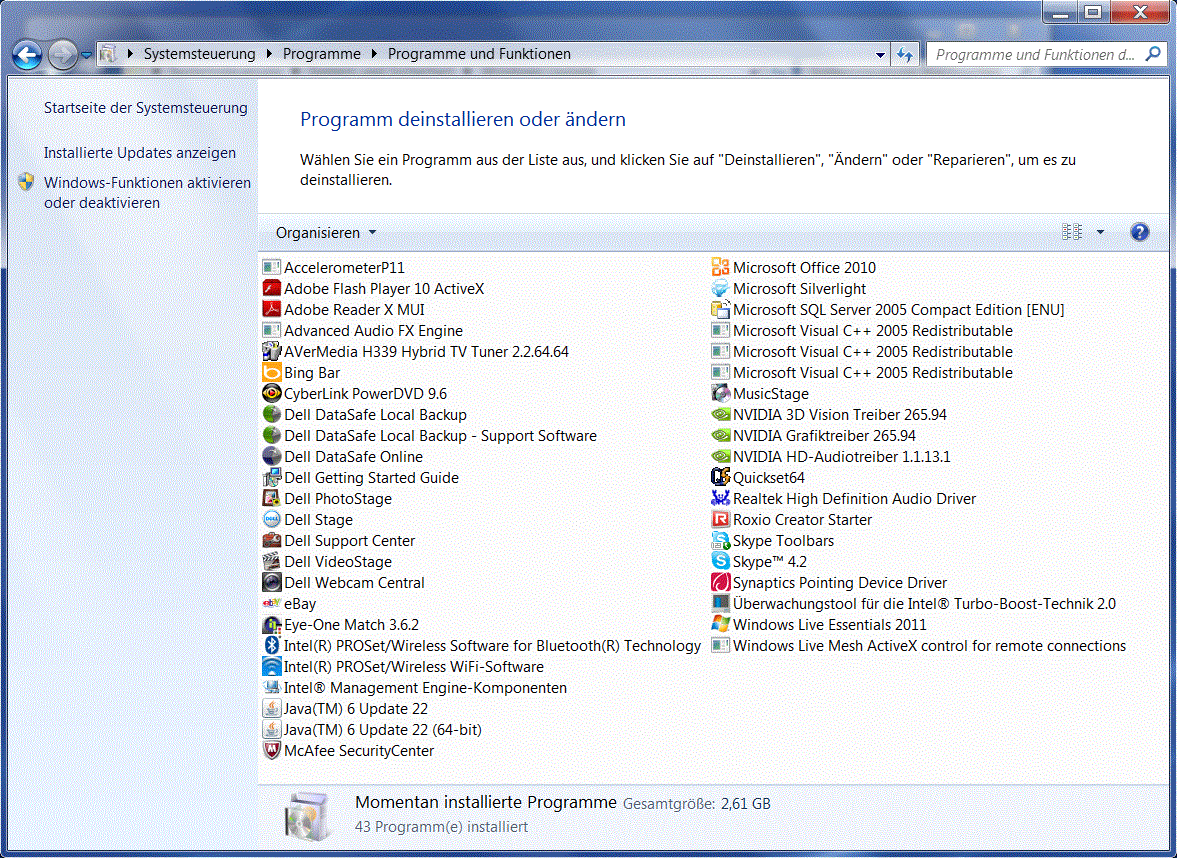The width and height of the screenshot is (1177, 858).
Task: Click the Microsoft Silverlight icon
Action: 720,288
